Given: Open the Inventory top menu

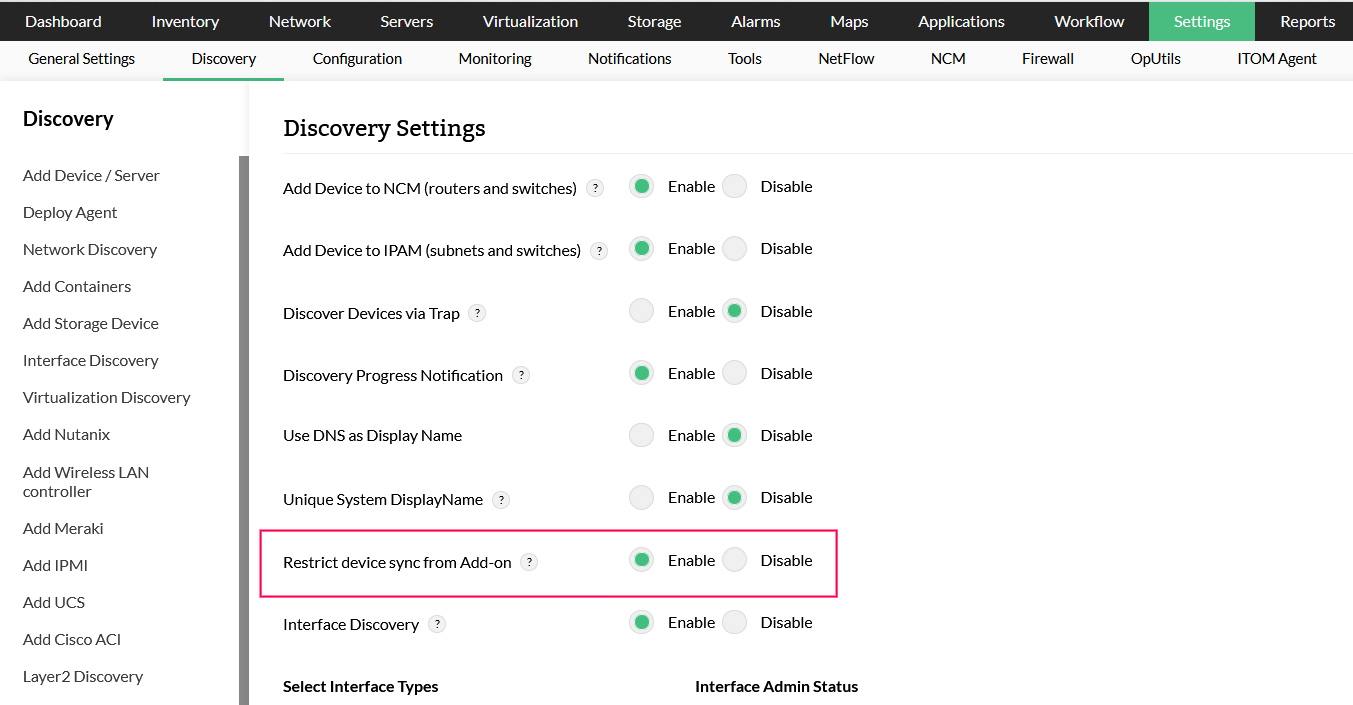Looking at the screenshot, I should click(185, 21).
